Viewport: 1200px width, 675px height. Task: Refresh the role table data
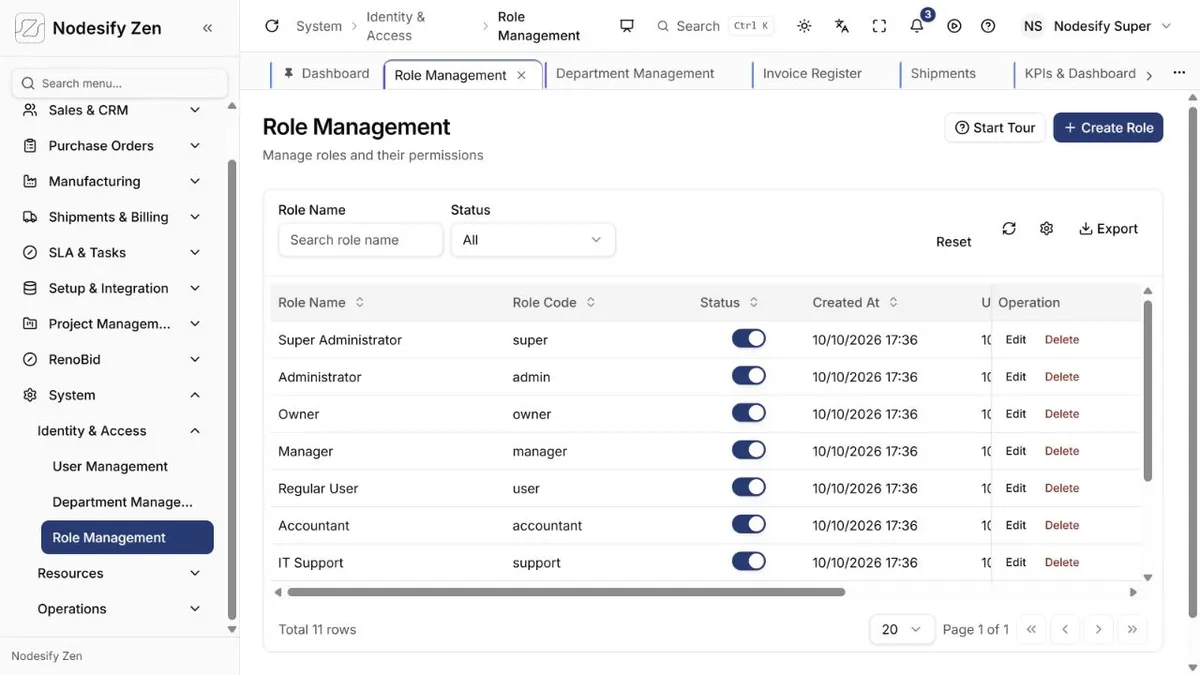tap(1009, 228)
